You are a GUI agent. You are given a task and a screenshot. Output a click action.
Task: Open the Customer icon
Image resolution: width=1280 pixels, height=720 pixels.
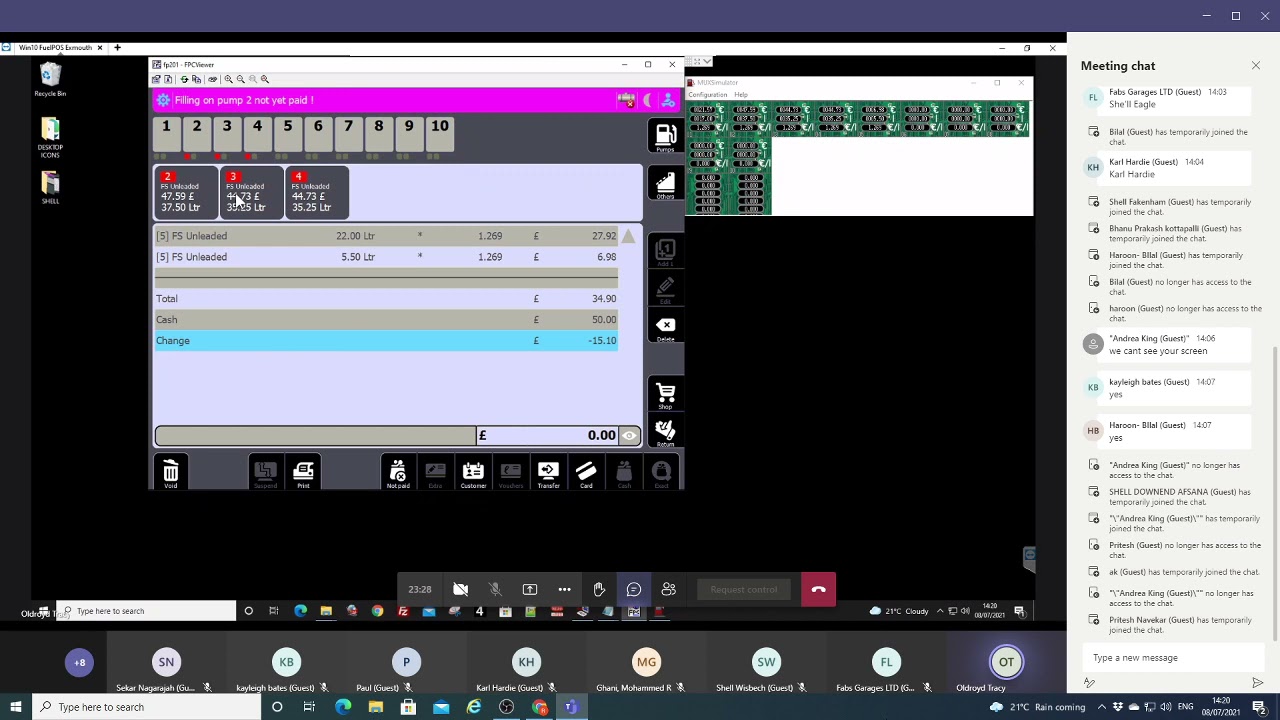tap(473, 472)
